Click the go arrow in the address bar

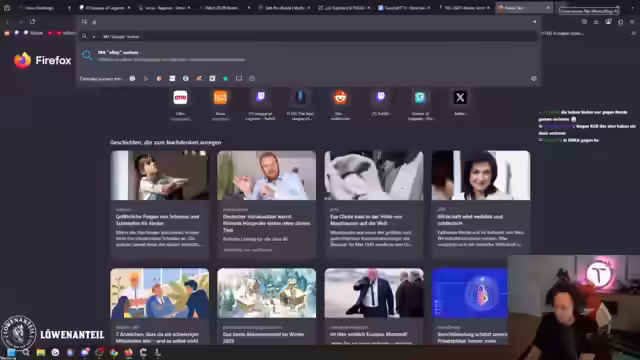[534, 22]
